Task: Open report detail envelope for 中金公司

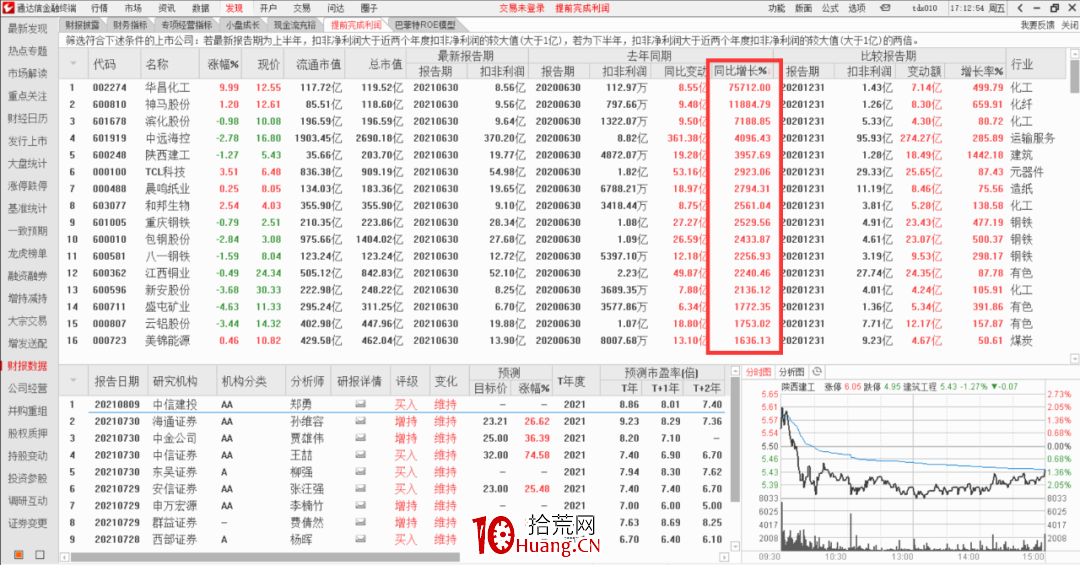Action: (360, 438)
